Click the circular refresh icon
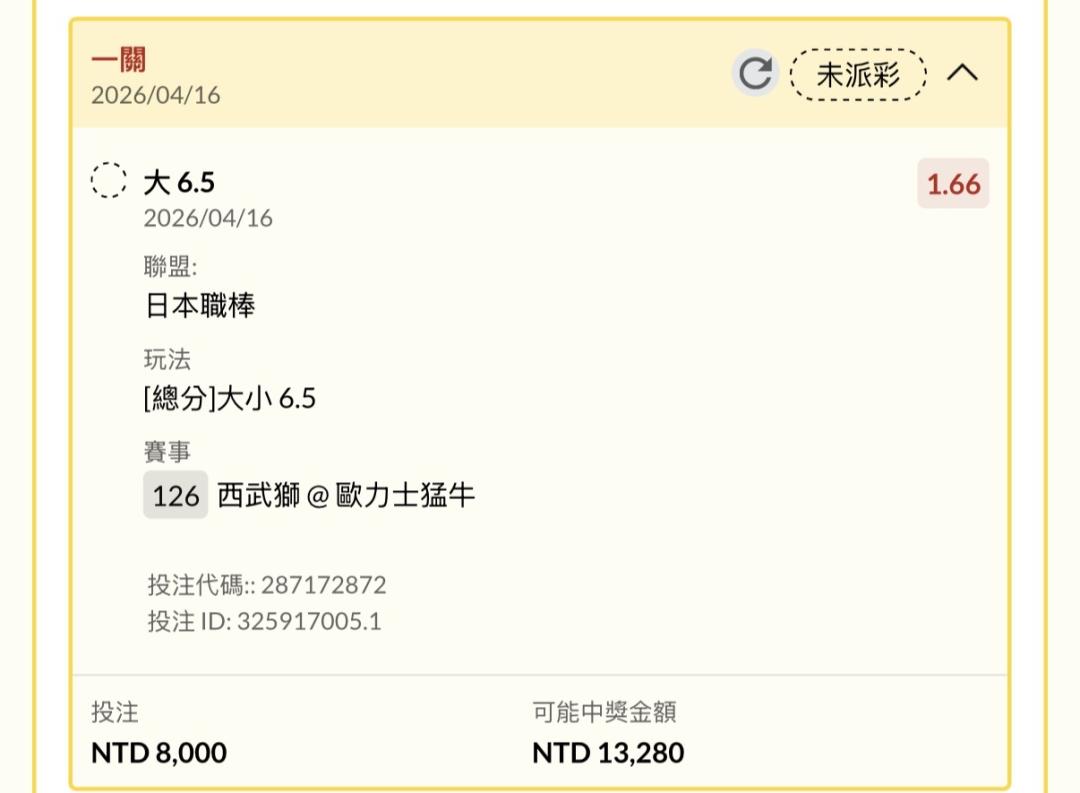This screenshot has width=1080, height=793. click(755, 74)
